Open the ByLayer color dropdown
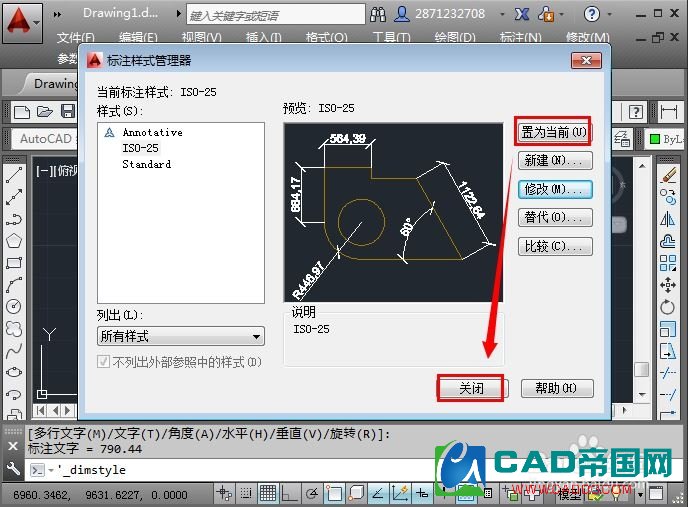Viewport: 688px width, 507px height. click(665, 139)
